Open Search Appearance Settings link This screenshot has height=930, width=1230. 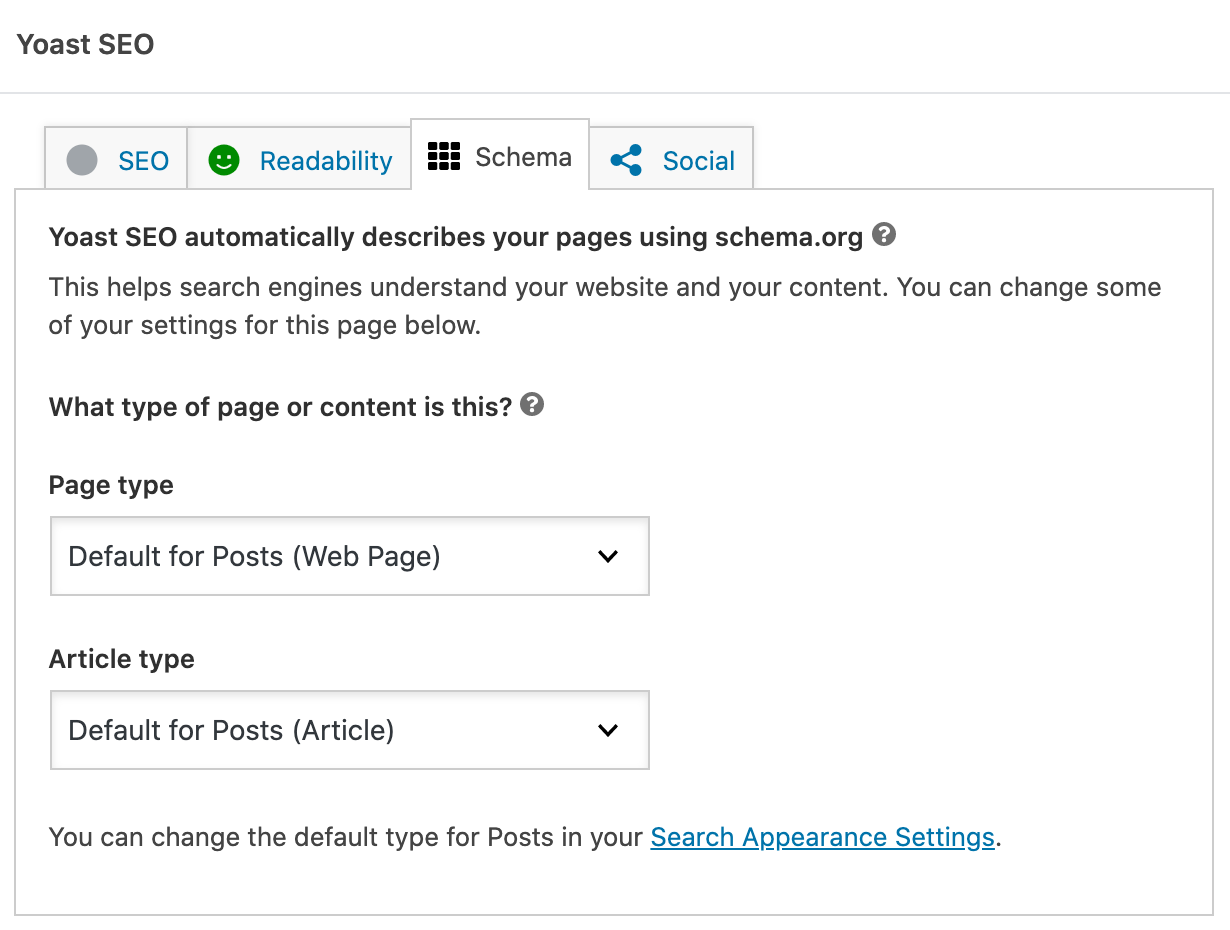[x=821, y=837]
